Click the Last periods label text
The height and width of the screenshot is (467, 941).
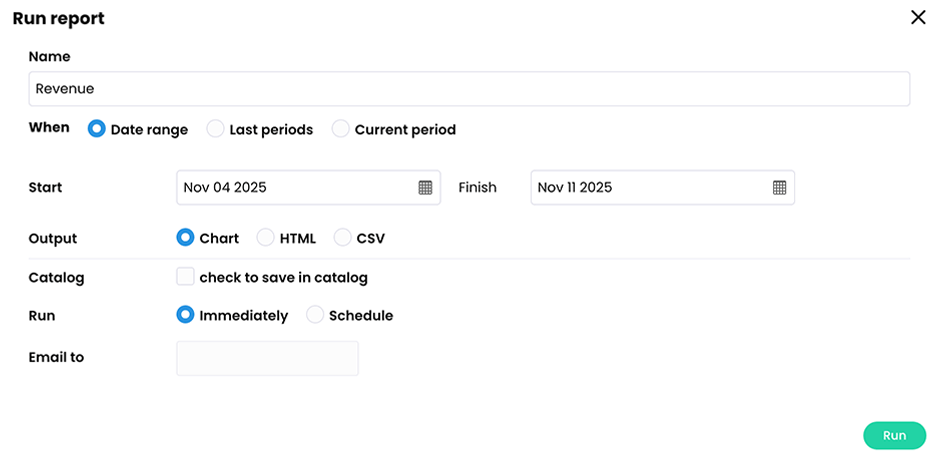(271, 130)
